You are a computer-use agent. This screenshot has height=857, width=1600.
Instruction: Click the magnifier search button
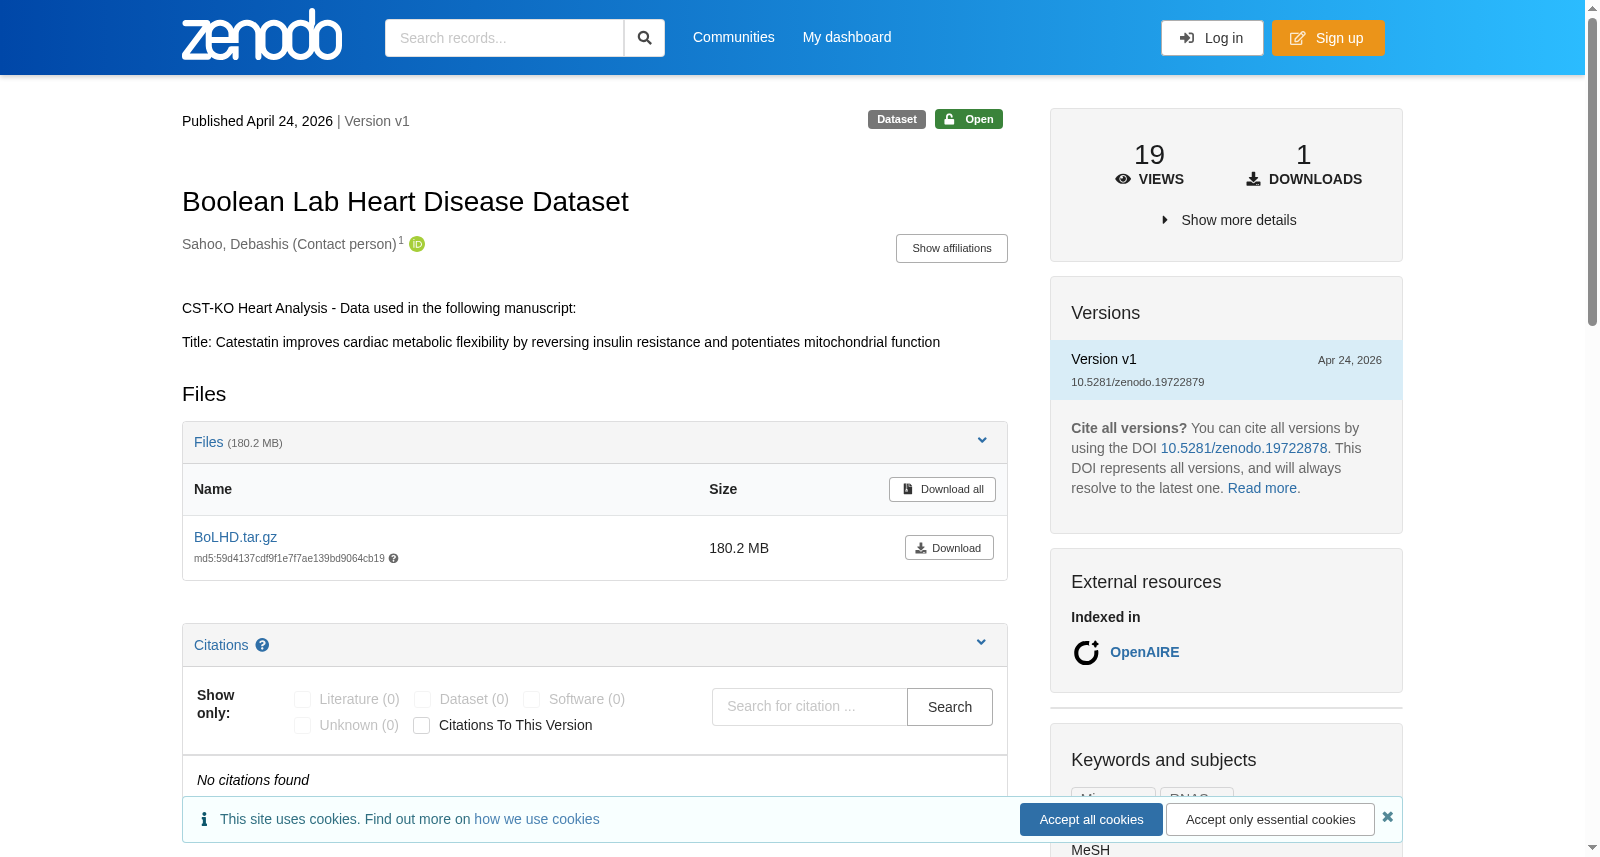(644, 38)
